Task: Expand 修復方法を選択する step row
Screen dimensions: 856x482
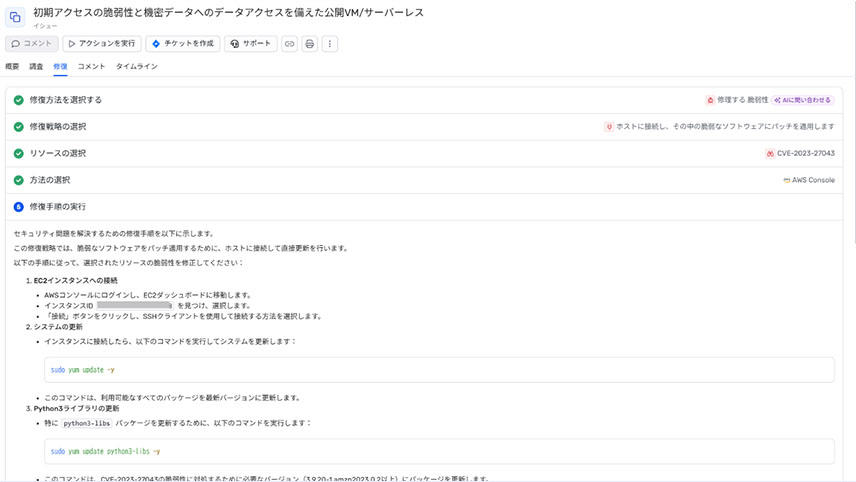Action: [x=424, y=100]
